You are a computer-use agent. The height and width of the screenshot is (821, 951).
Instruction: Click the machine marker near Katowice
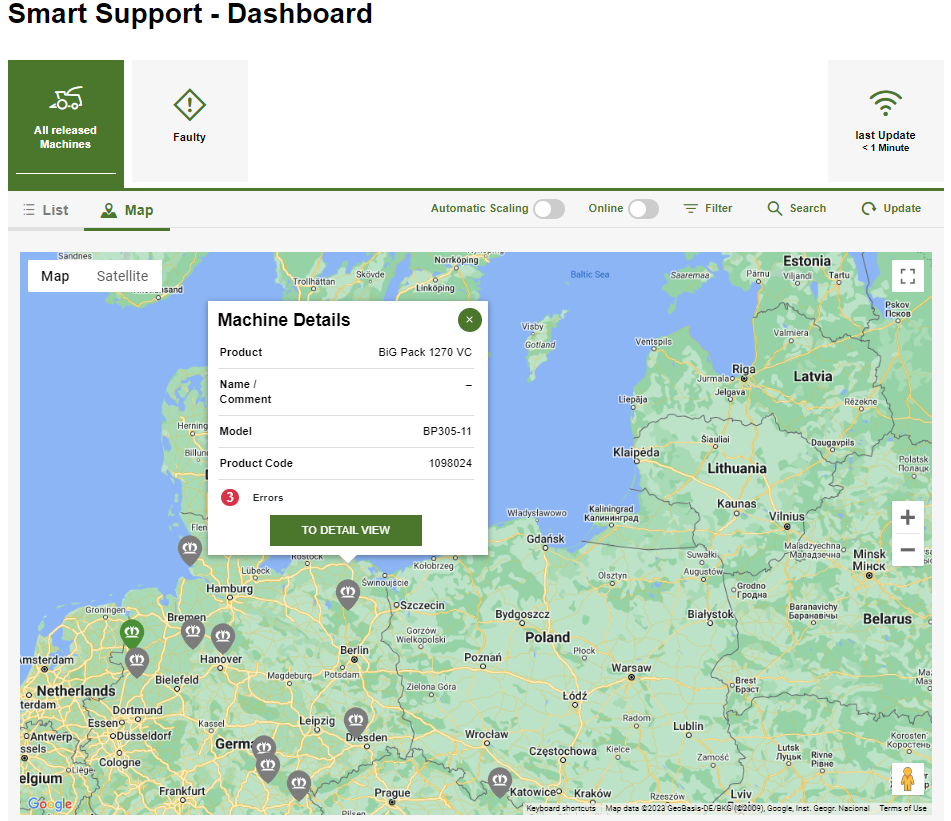coord(500,780)
